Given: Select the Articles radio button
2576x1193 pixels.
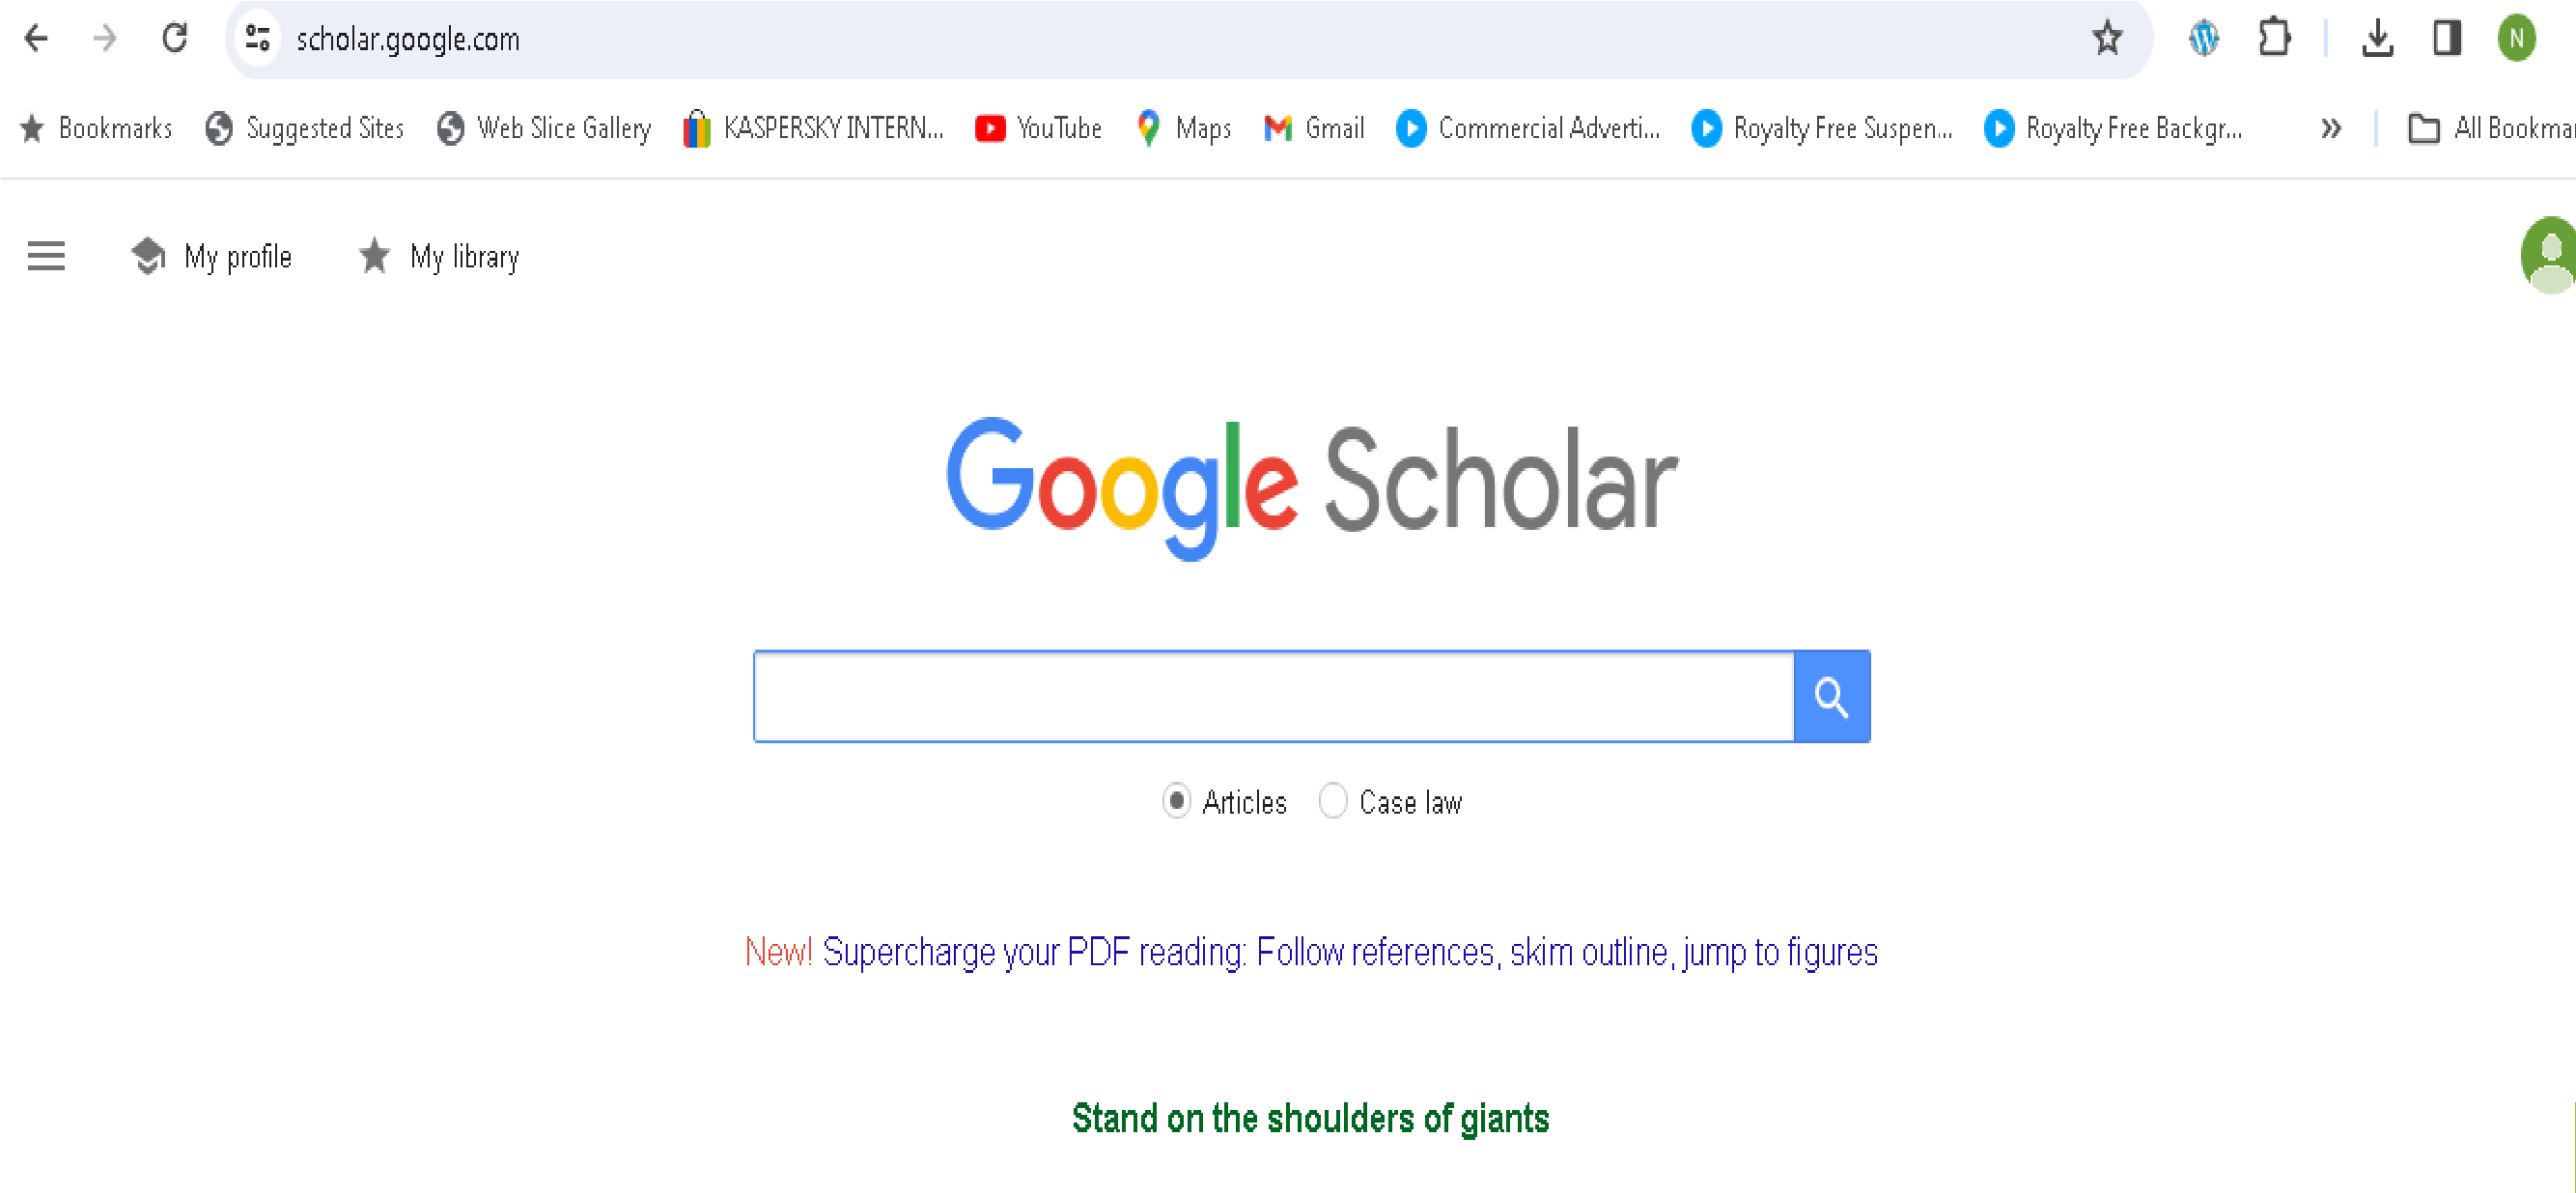Looking at the screenshot, I should click(x=1177, y=801).
